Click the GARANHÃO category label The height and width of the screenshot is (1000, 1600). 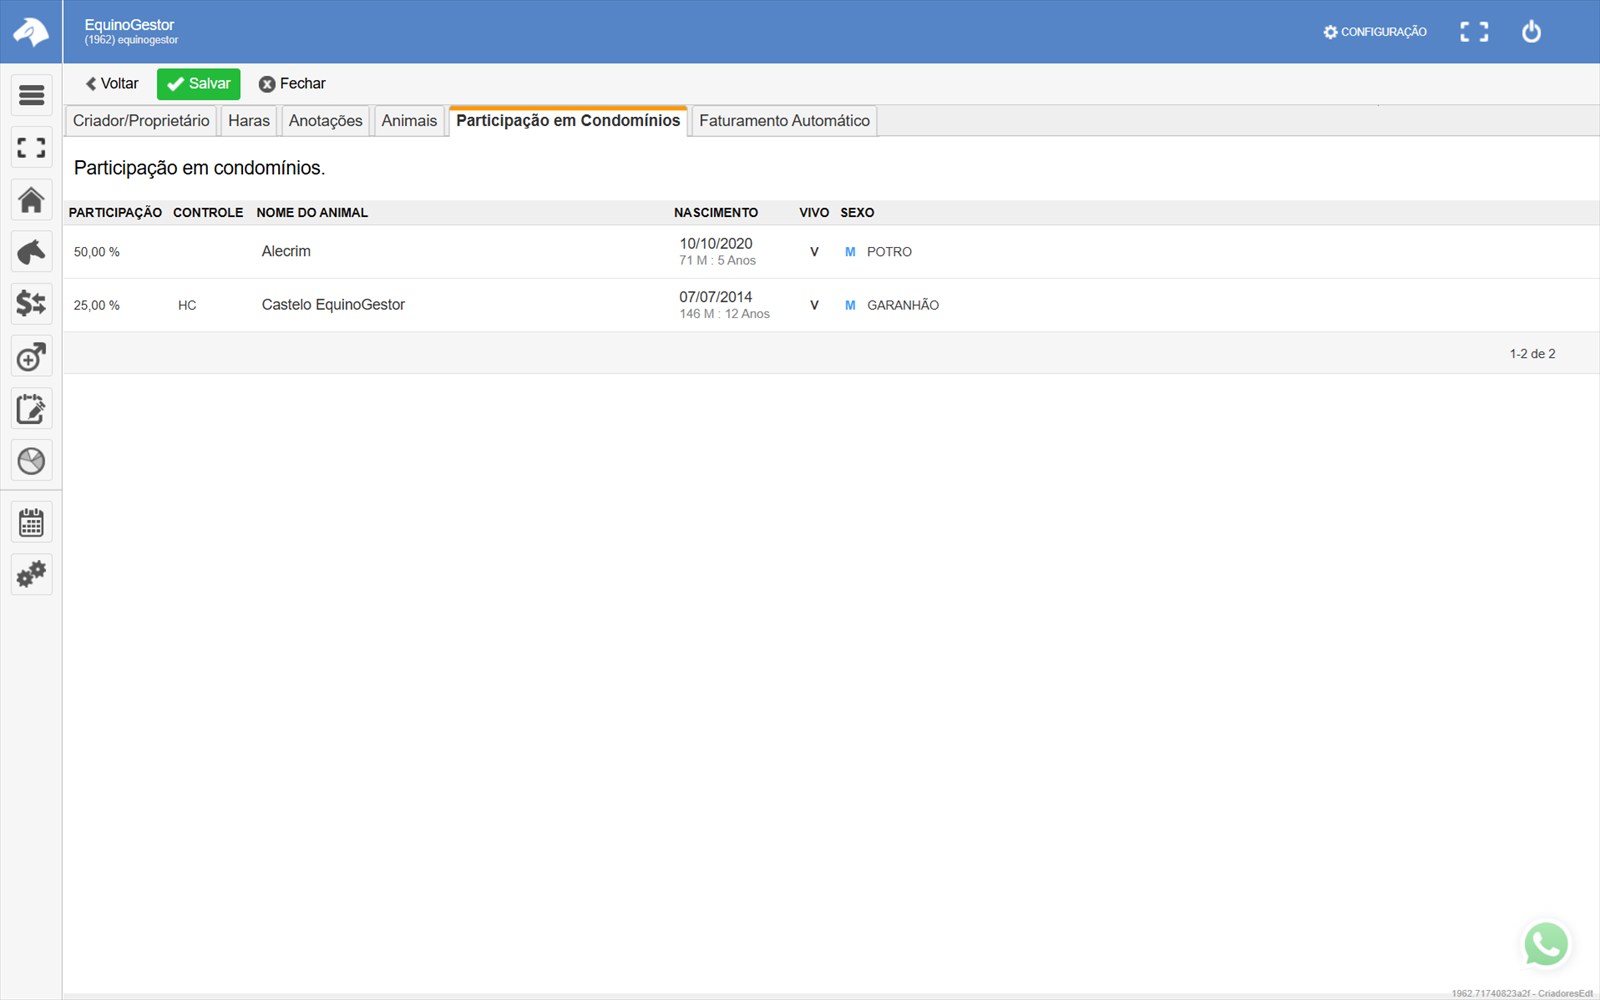tap(903, 305)
